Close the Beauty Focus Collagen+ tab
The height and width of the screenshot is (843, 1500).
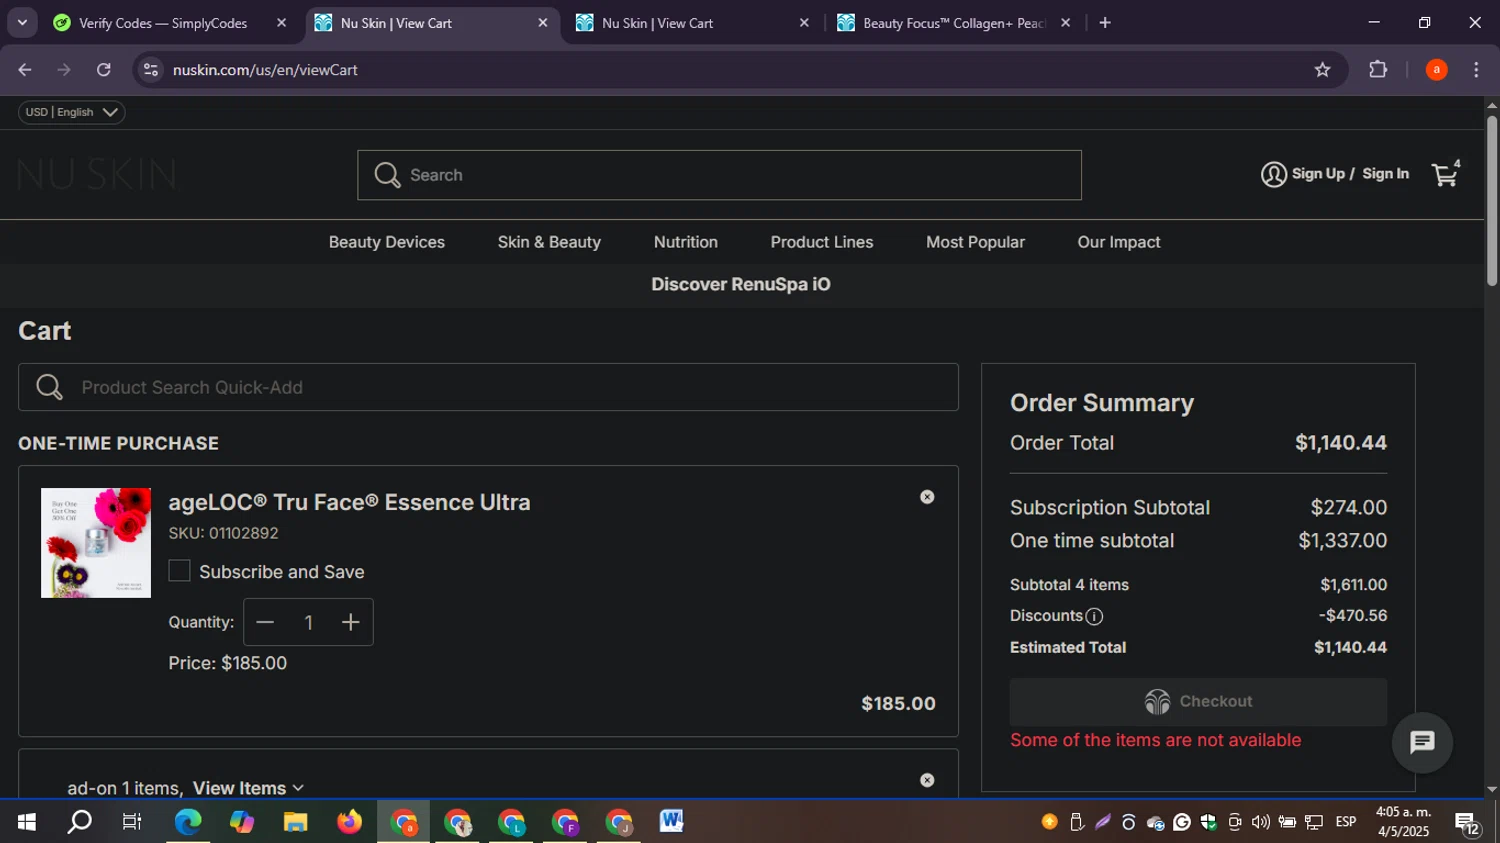pyautogui.click(x=1065, y=22)
